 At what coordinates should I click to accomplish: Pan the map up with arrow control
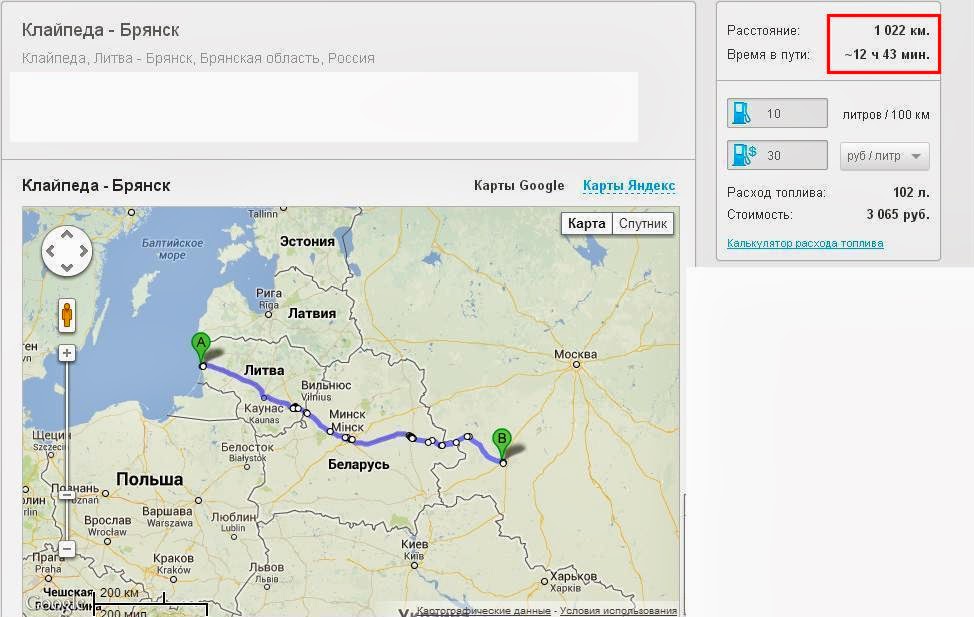67,235
